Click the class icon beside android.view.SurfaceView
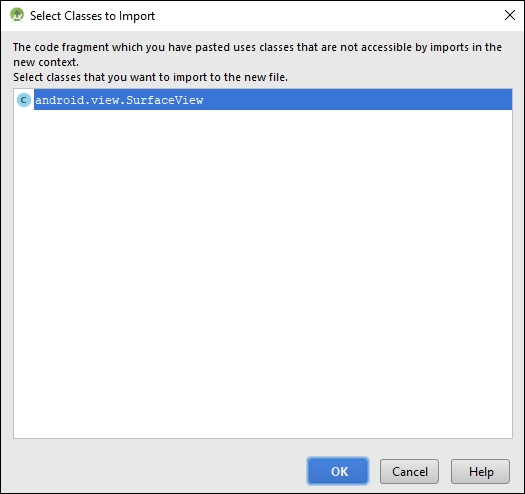 24,100
